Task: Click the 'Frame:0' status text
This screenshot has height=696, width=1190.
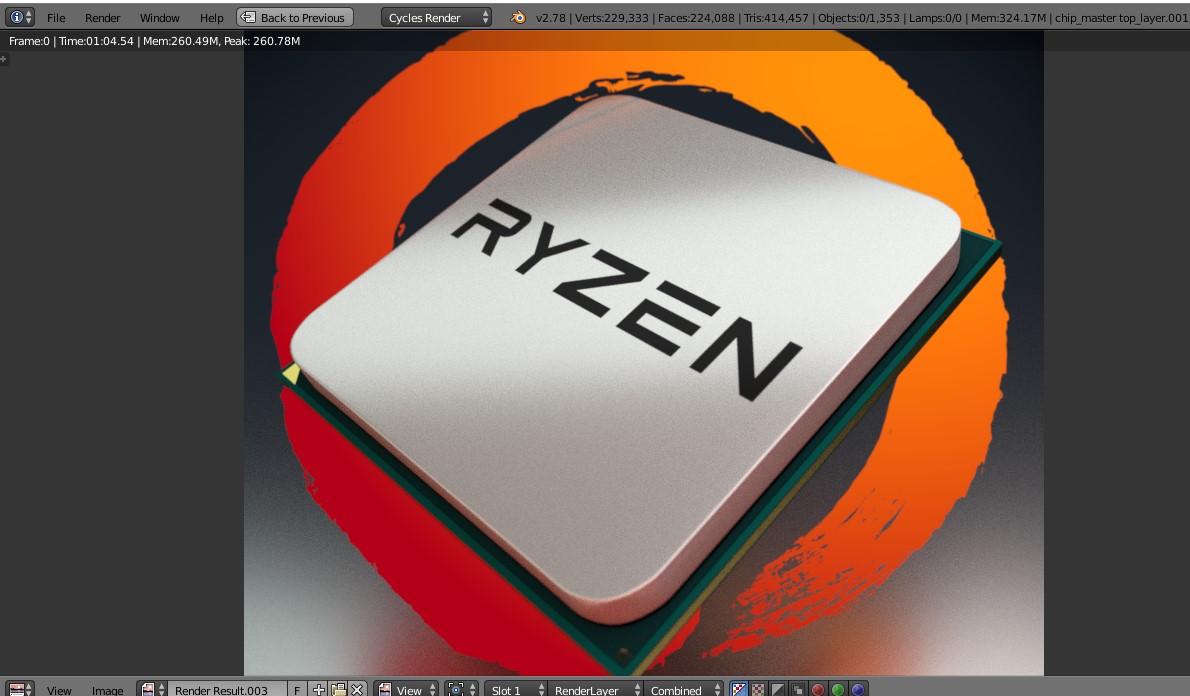Action: [x=30, y=41]
